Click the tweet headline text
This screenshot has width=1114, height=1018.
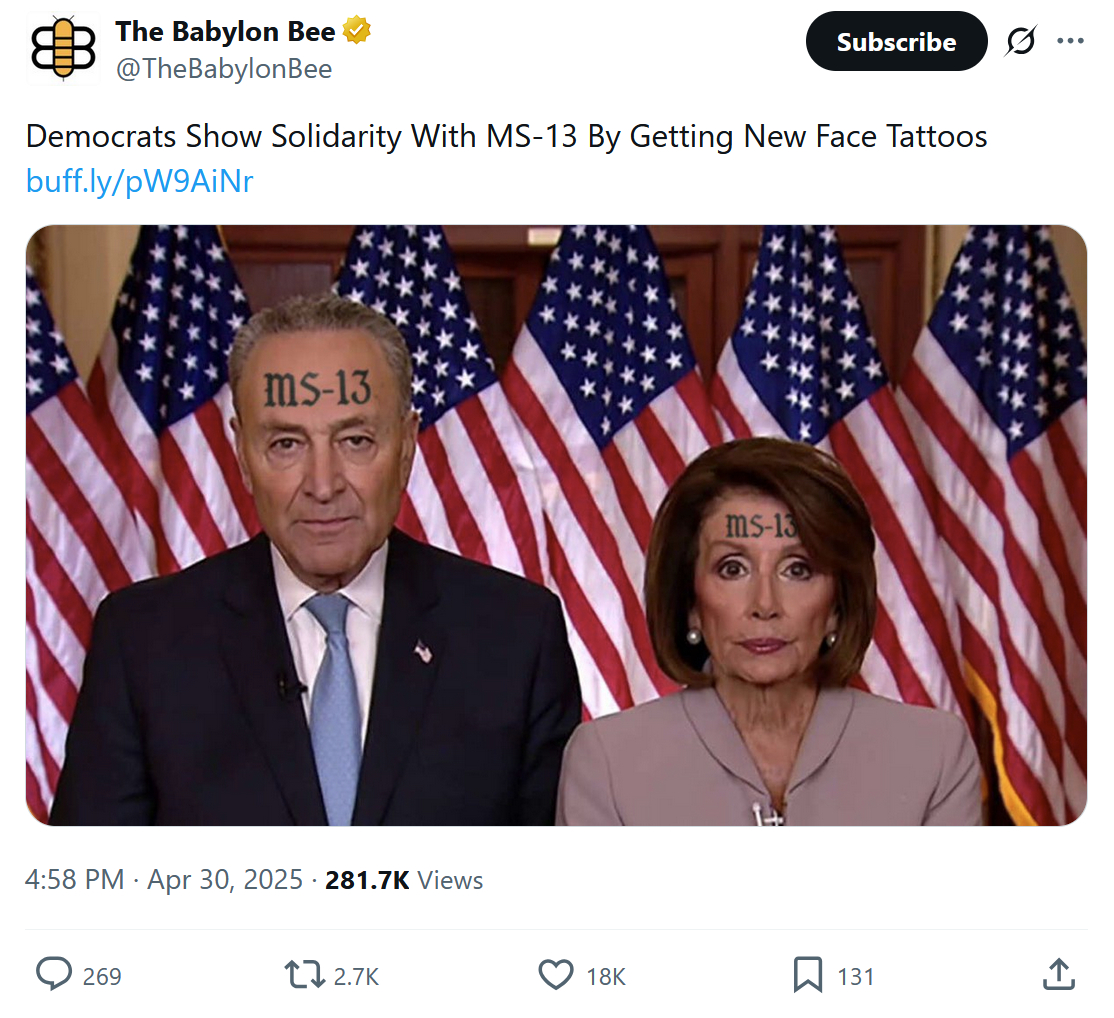click(x=506, y=136)
